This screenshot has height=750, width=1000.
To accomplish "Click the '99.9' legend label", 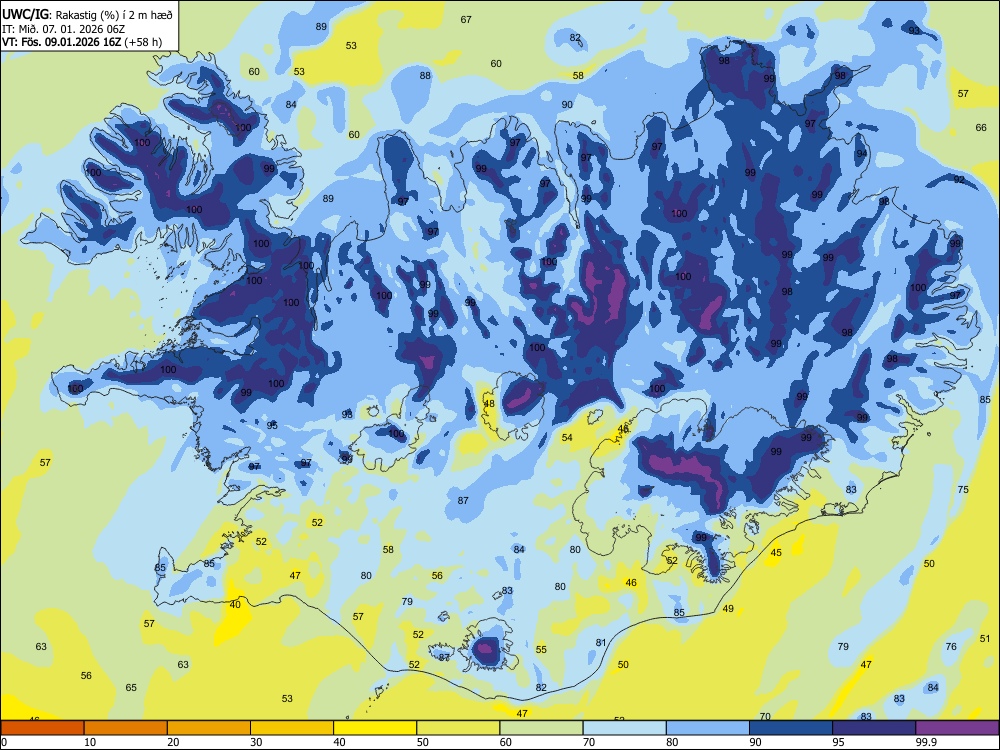I will 926,742.
